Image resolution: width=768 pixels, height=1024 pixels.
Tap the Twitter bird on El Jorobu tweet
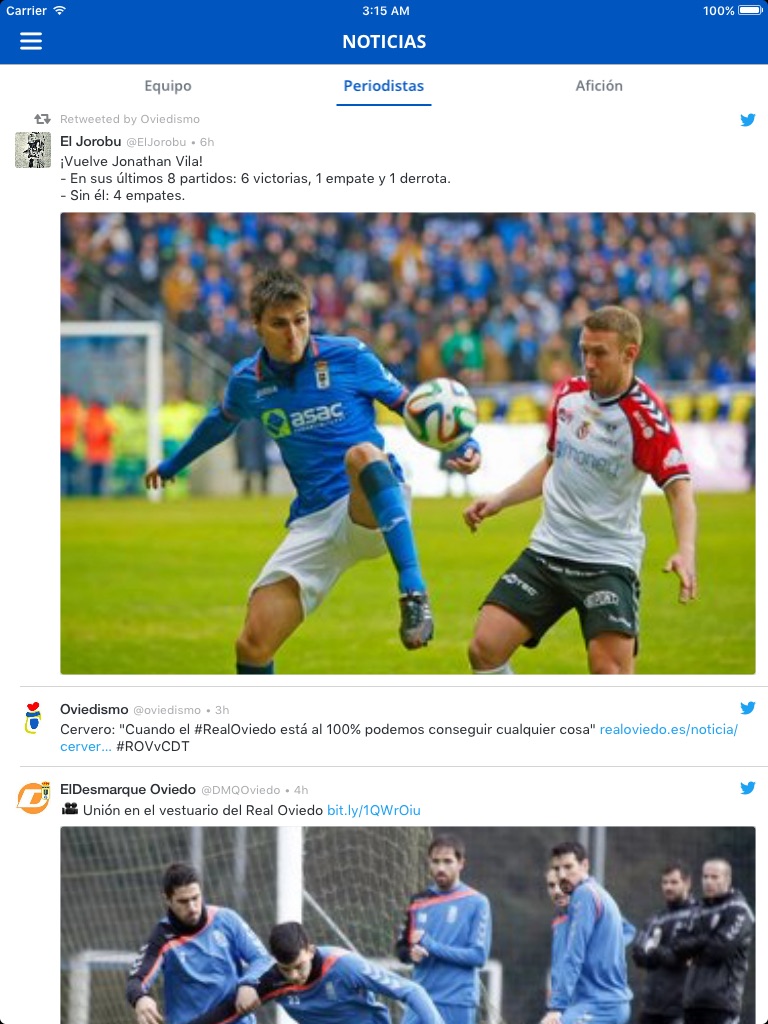coord(748,120)
